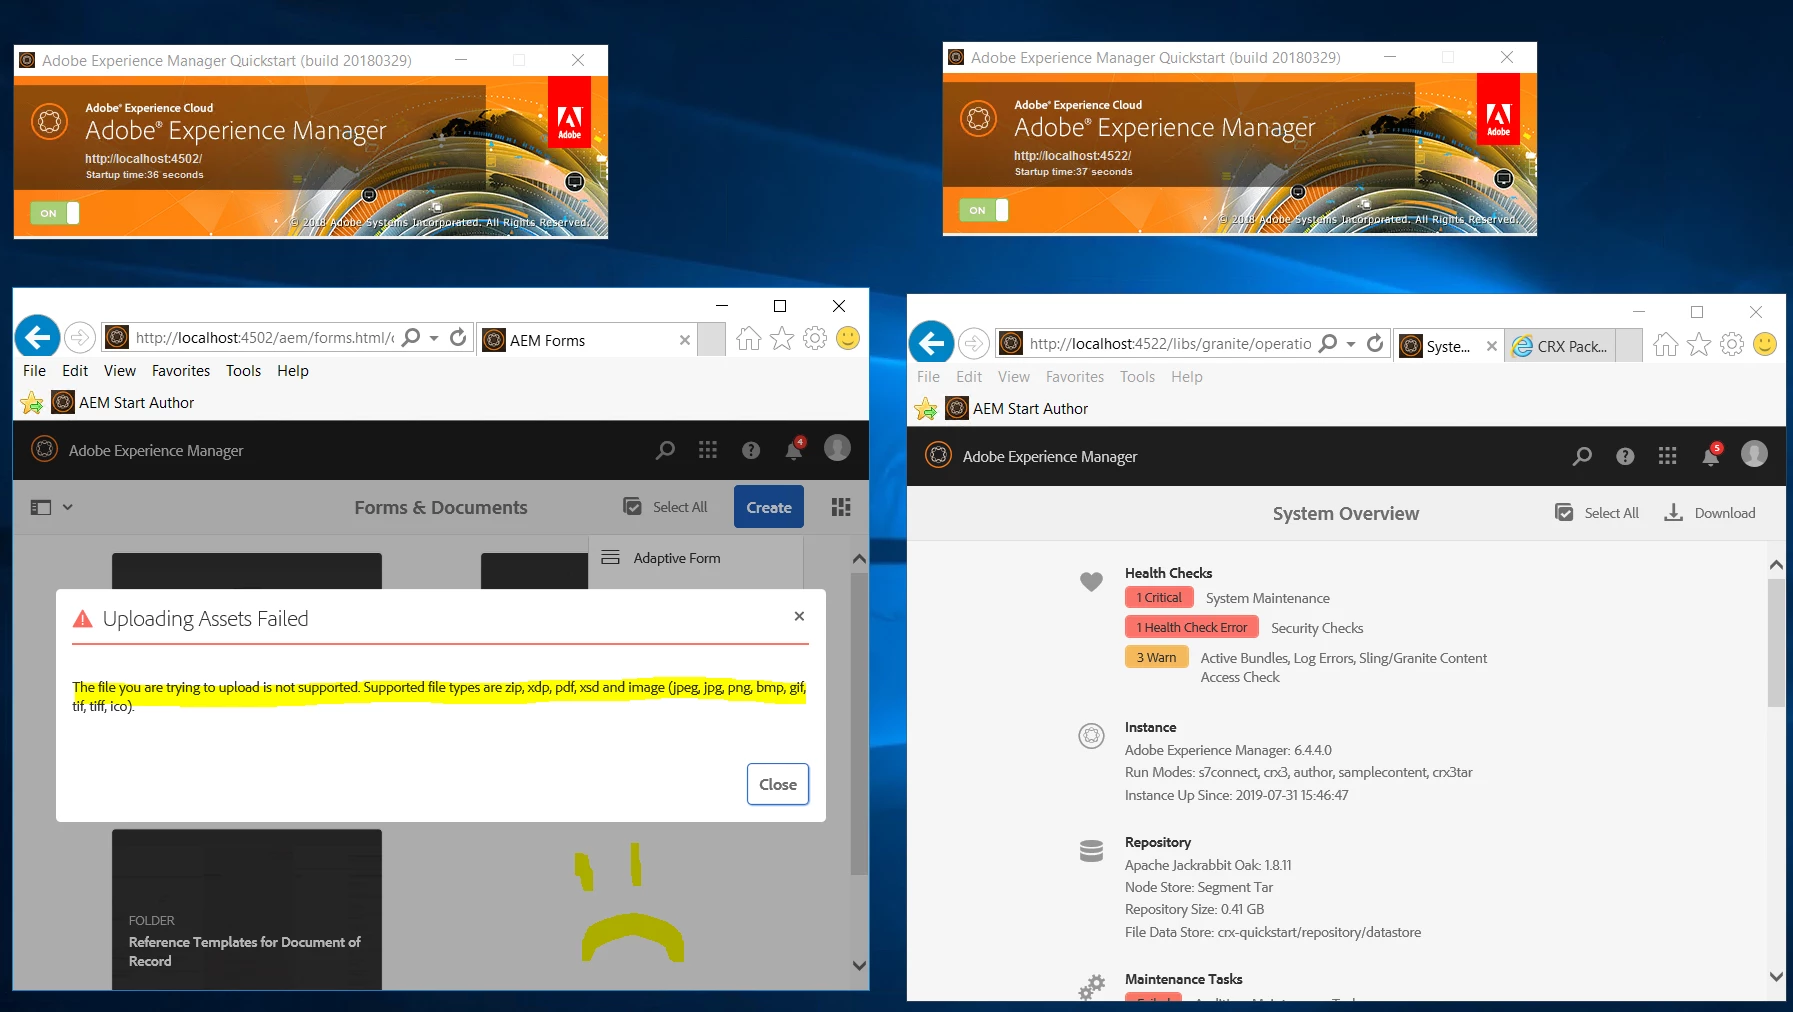Open user profile avatar in Forms page
This screenshot has width=1793, height=1012.
click(x=837, y=448)
